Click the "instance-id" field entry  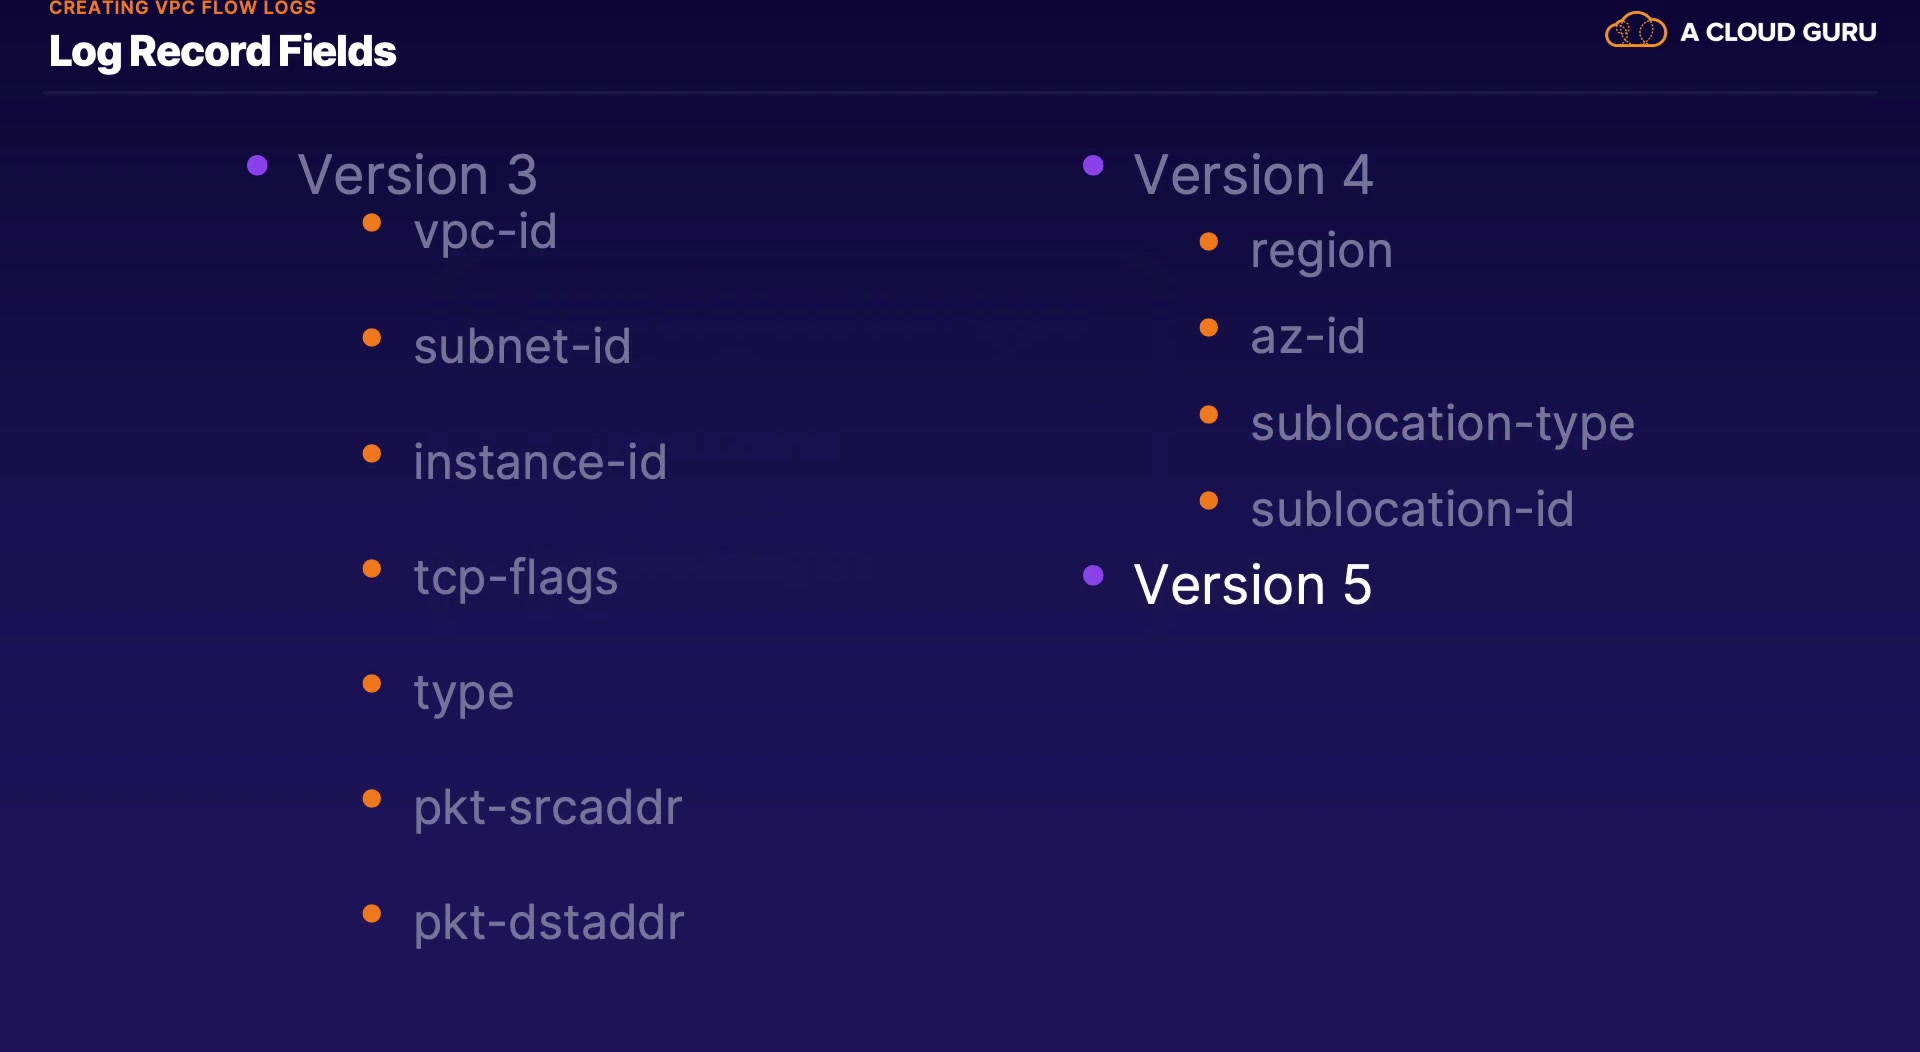[540, 462]
